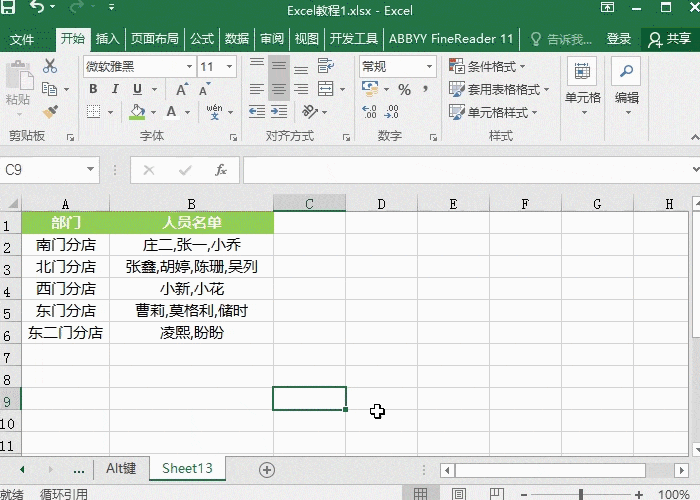Apply accounting currency format

[370, 89]
